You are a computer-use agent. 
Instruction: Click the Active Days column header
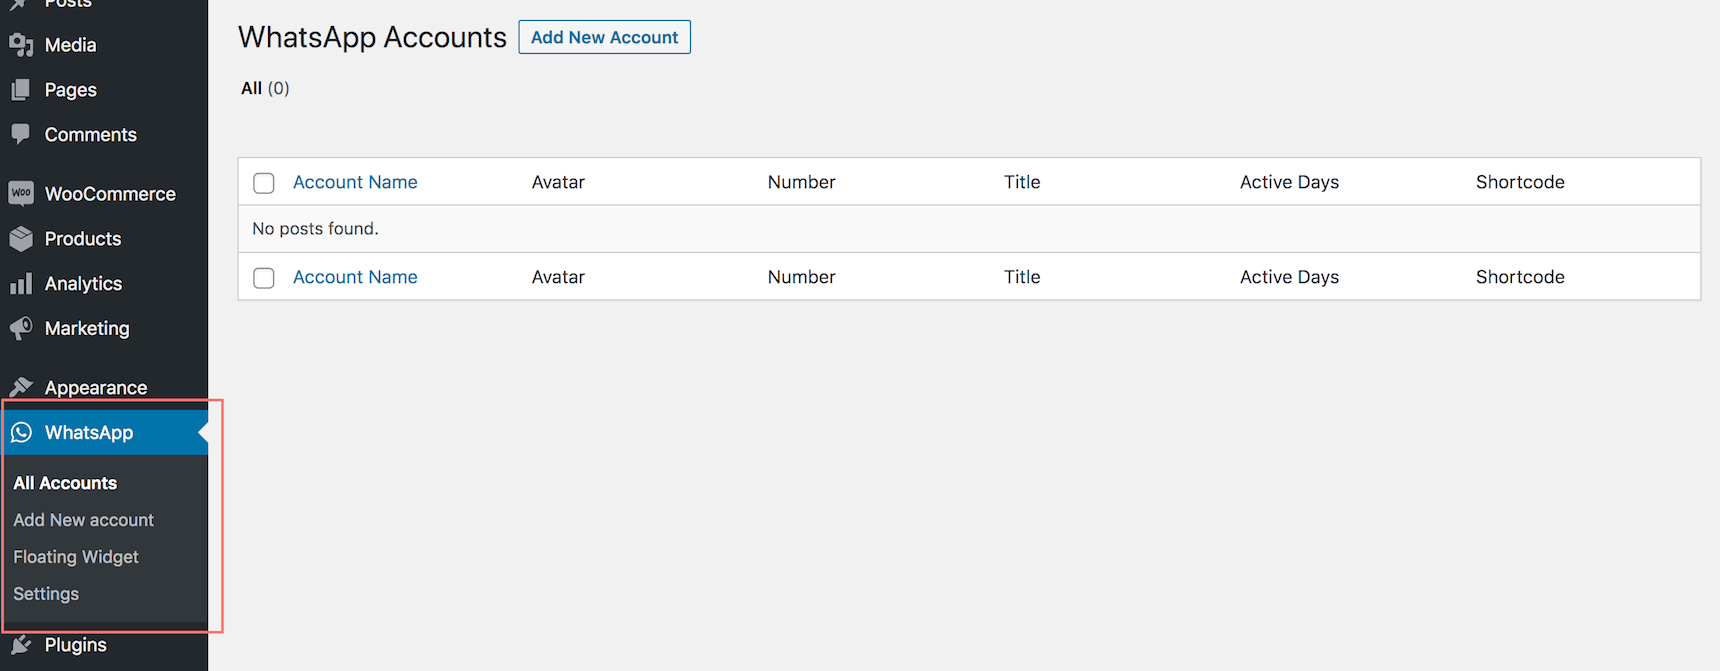(1289, 182)
